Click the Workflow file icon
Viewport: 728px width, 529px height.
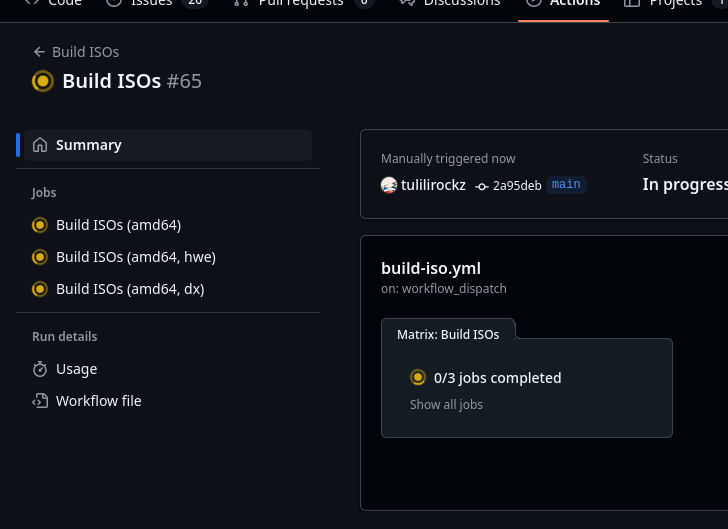pos(40,401)
